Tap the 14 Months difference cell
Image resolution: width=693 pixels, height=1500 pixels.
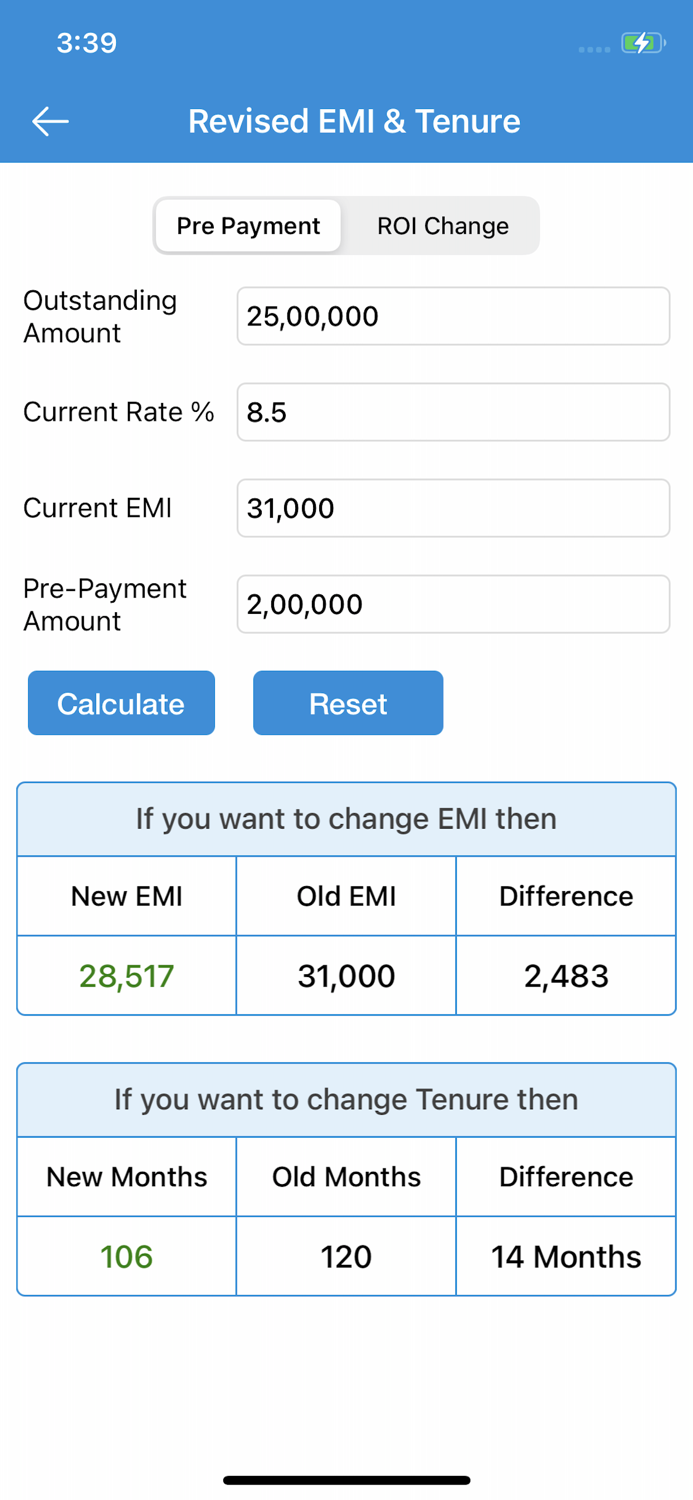[566, 1256]
